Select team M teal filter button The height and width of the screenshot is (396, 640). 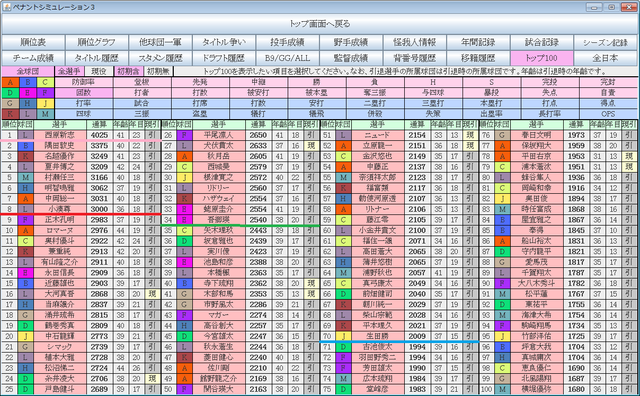click(45, 114)
